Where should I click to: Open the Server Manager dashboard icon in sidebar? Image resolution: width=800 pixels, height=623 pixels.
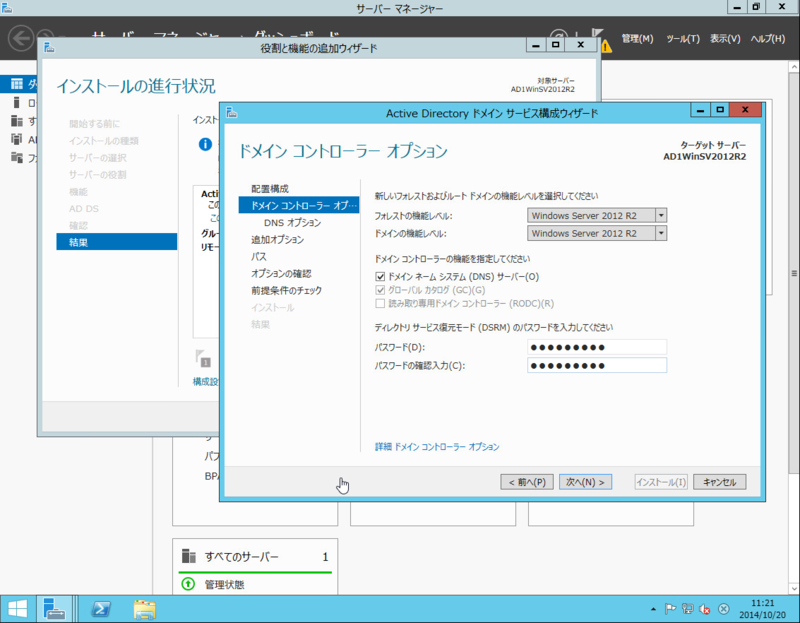pyautogui.click(x=16, y=84)
